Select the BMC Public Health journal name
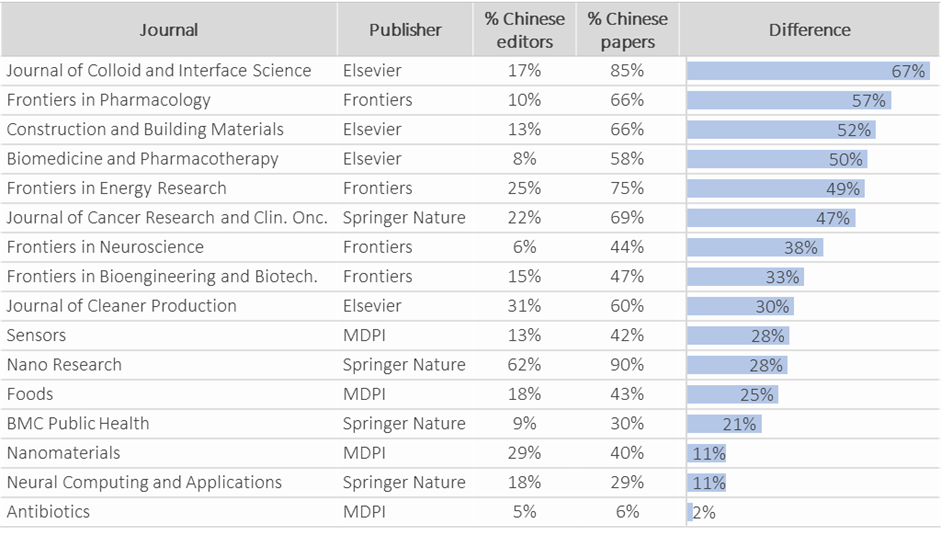The height and width of the screenshot is (535, 941). tap(78, 424)
